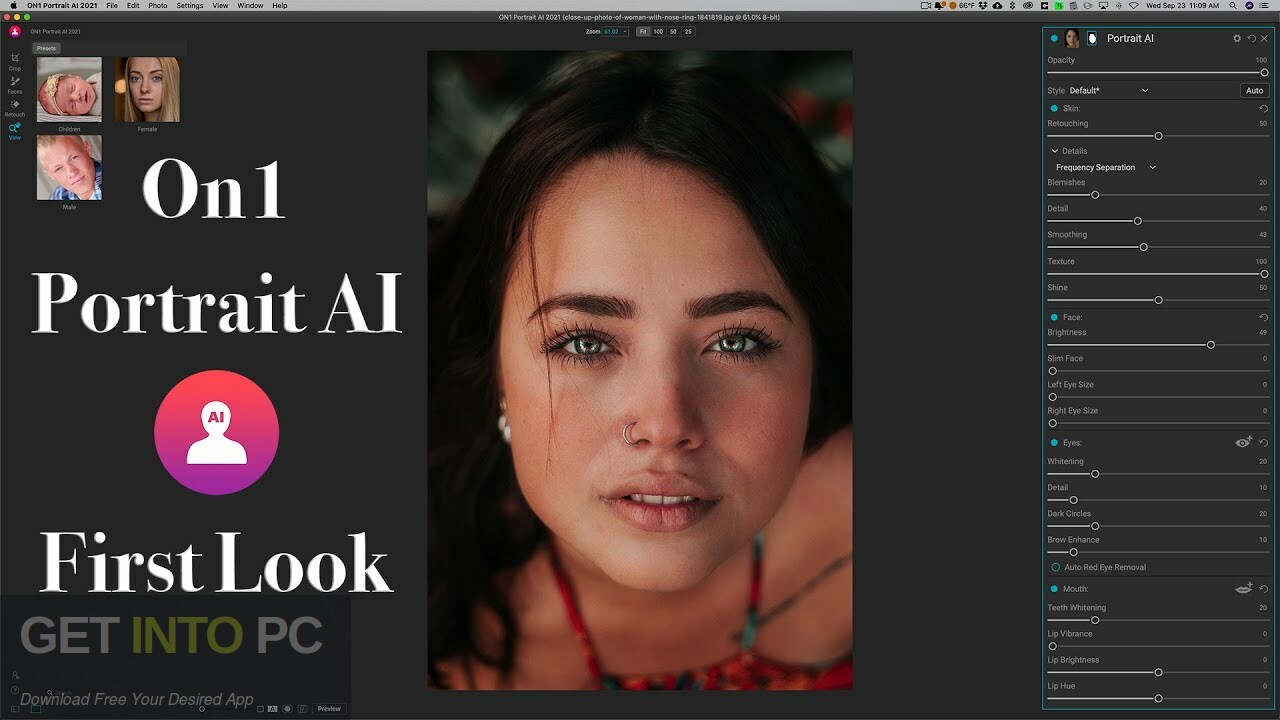The image size is (1280, 720).
Task: Open the Window menu
Action: tap(250, 6)
